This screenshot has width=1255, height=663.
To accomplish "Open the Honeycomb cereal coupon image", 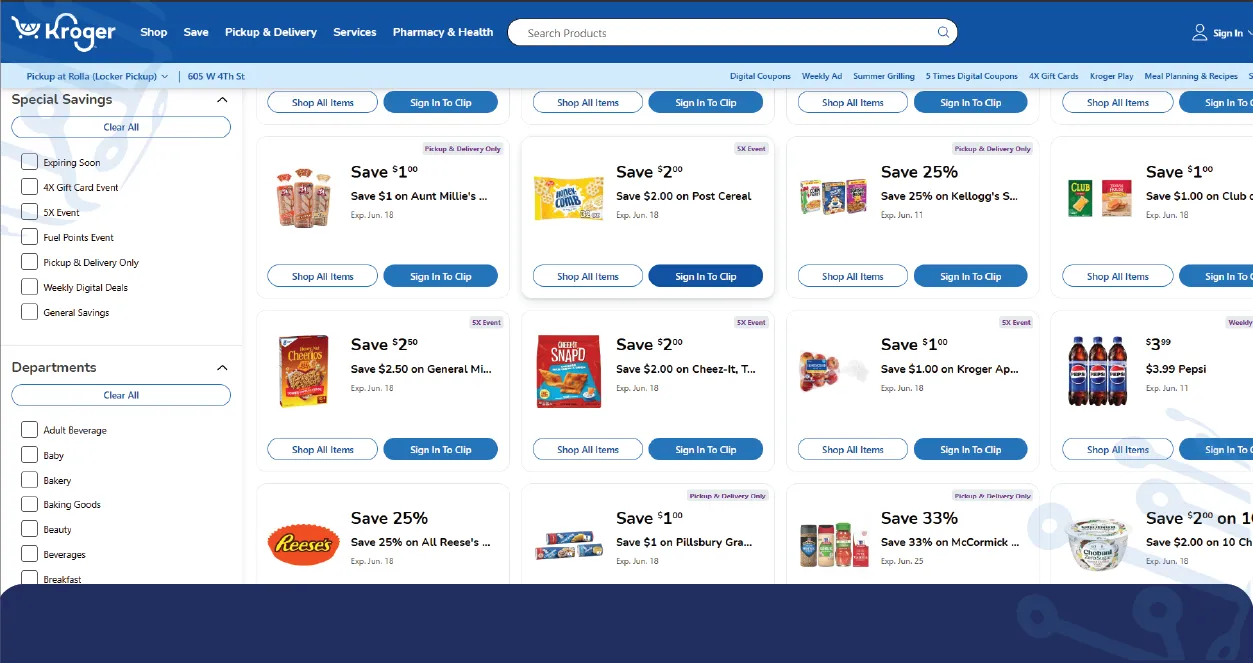I will coord(568,198).
